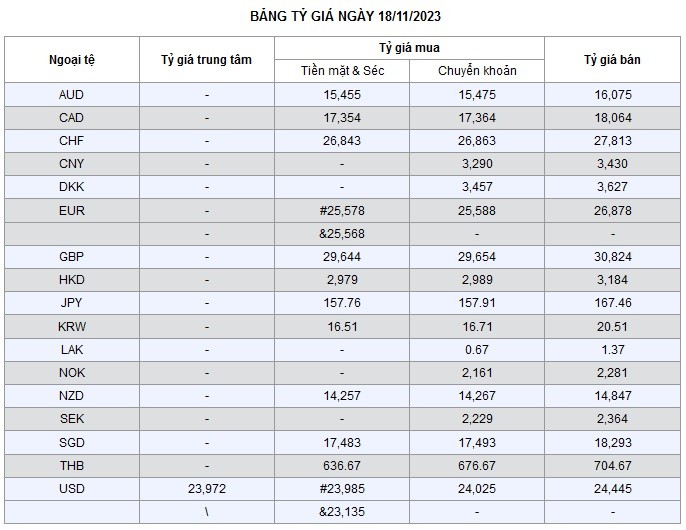Select the CHF selling rate 27,813
This screenshot has width=686, height=530.
(612, 141)
